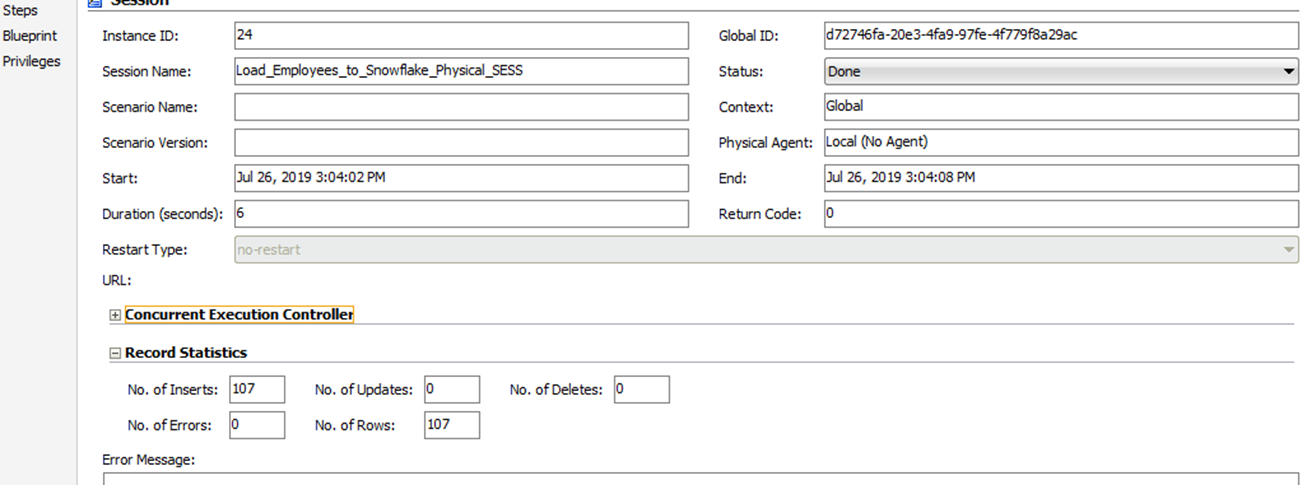Click the No. of Rows box
The width and height of the screenshot is (1307, 485).
click(452, 425)
